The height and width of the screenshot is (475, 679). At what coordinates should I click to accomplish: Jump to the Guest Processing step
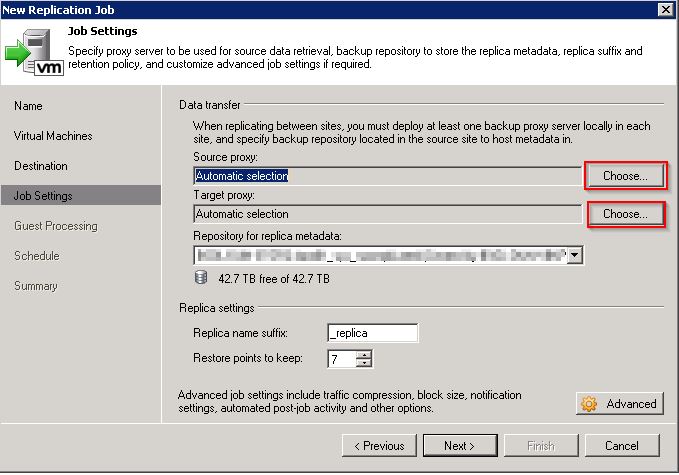(x=56, y=226)
